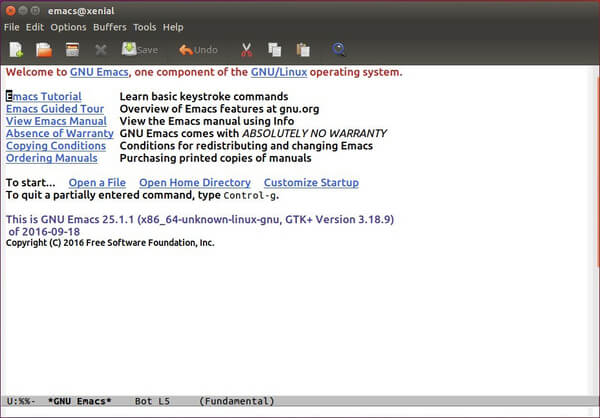600x418 pixels.
Task: Click 'View the Emacs manual using Info' text
Action: pos(207,121)
